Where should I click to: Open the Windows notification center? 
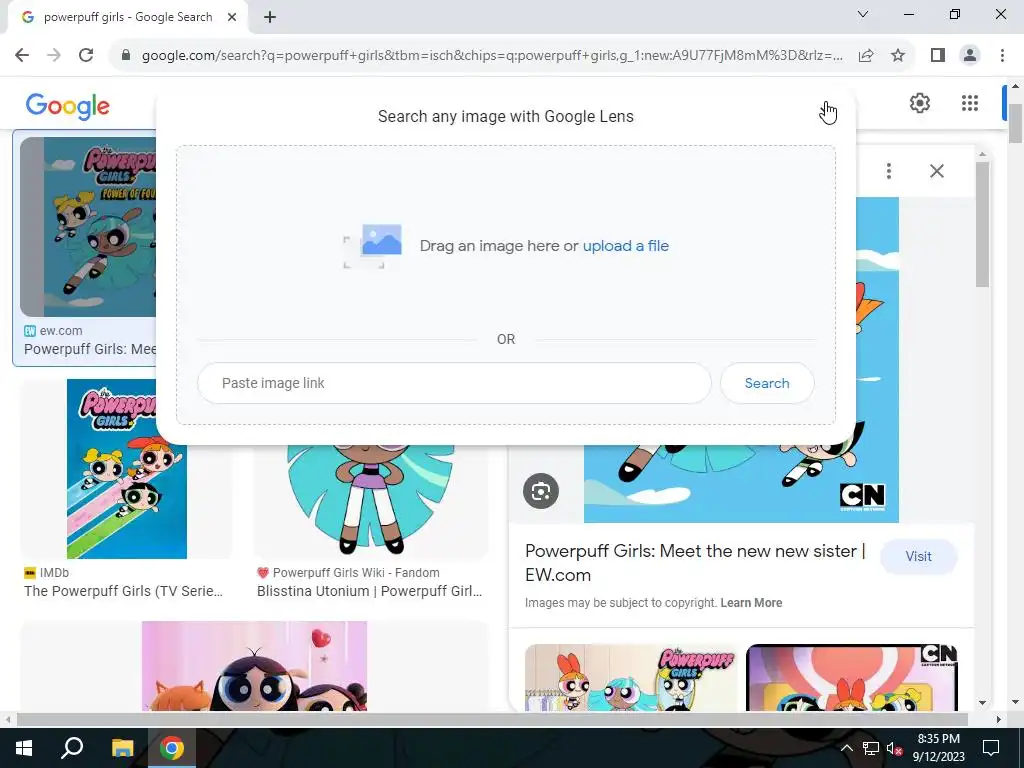click(x=991, y=748)
